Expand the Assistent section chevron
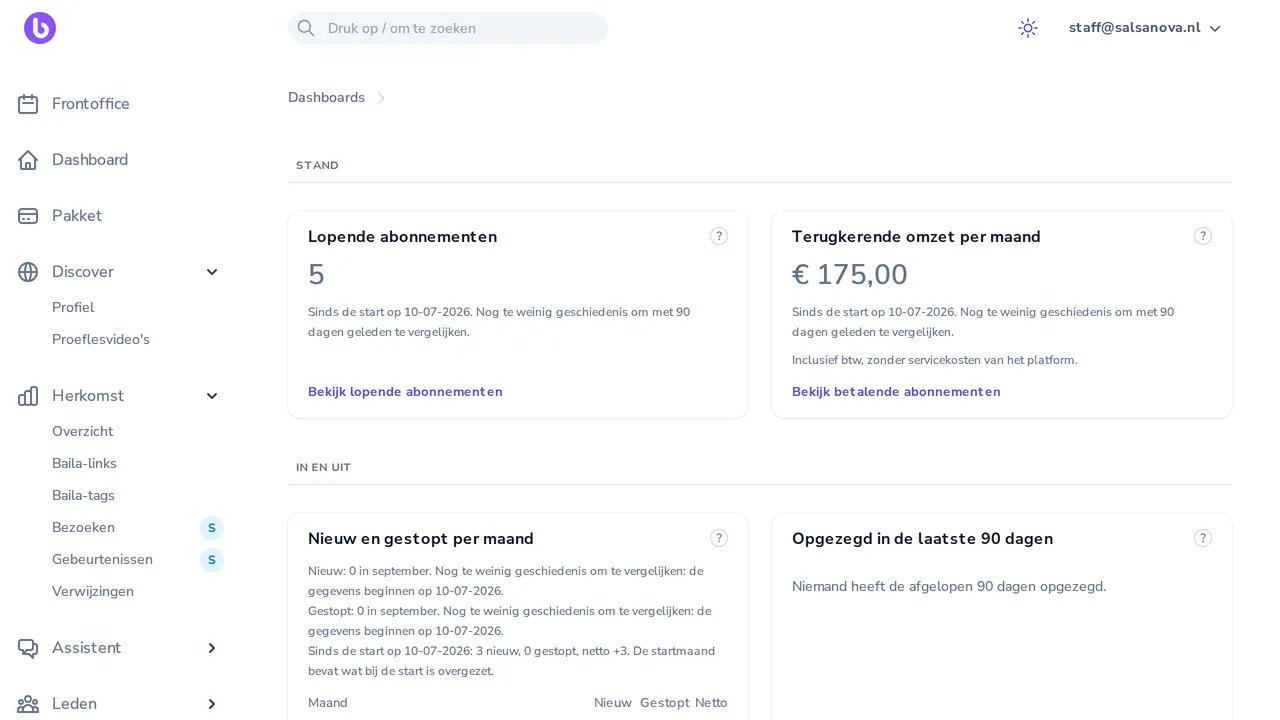The image size is (1280, 720). [x=212, y=648]
